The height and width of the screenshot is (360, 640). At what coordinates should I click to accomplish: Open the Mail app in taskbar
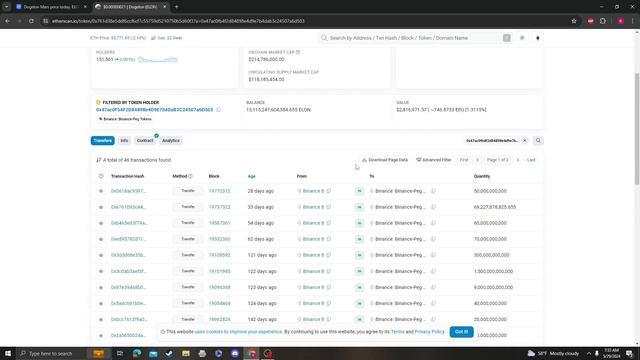click(x=153, y=353)
